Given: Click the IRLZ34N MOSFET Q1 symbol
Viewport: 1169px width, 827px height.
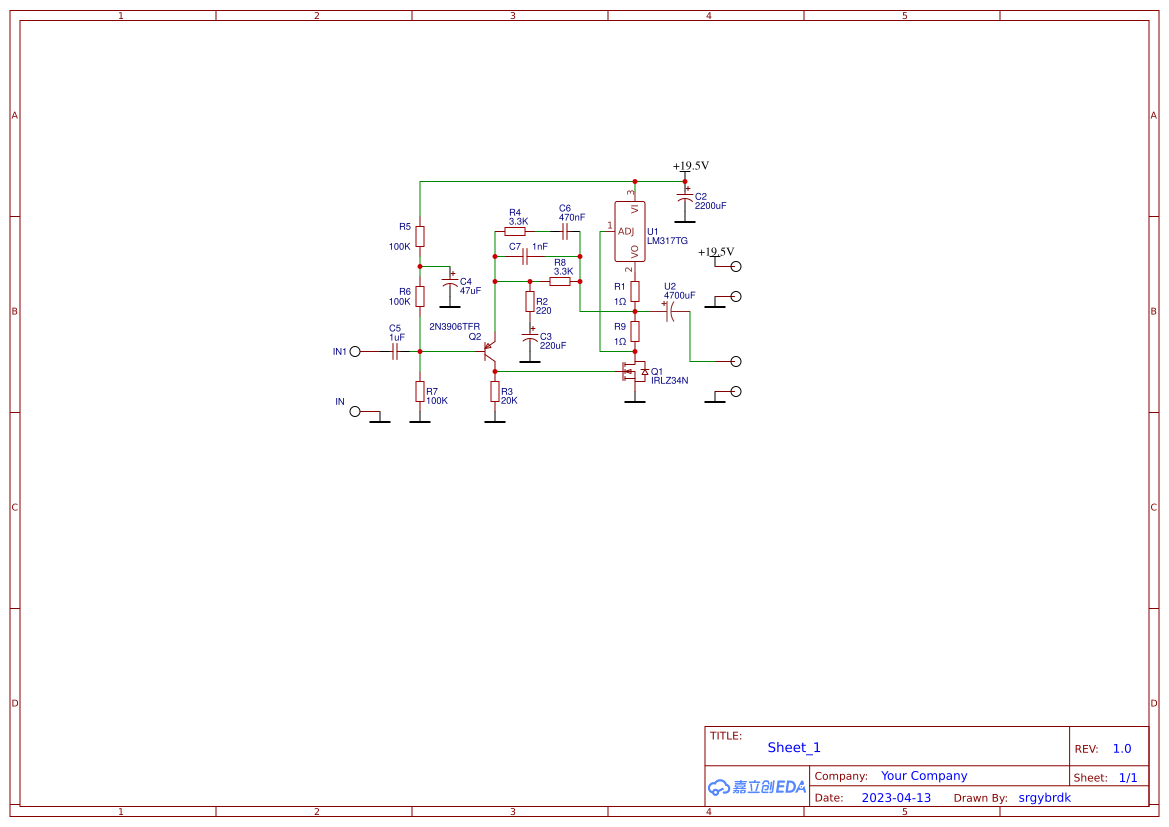Looking at the screenshot, I should click(633, 373).
